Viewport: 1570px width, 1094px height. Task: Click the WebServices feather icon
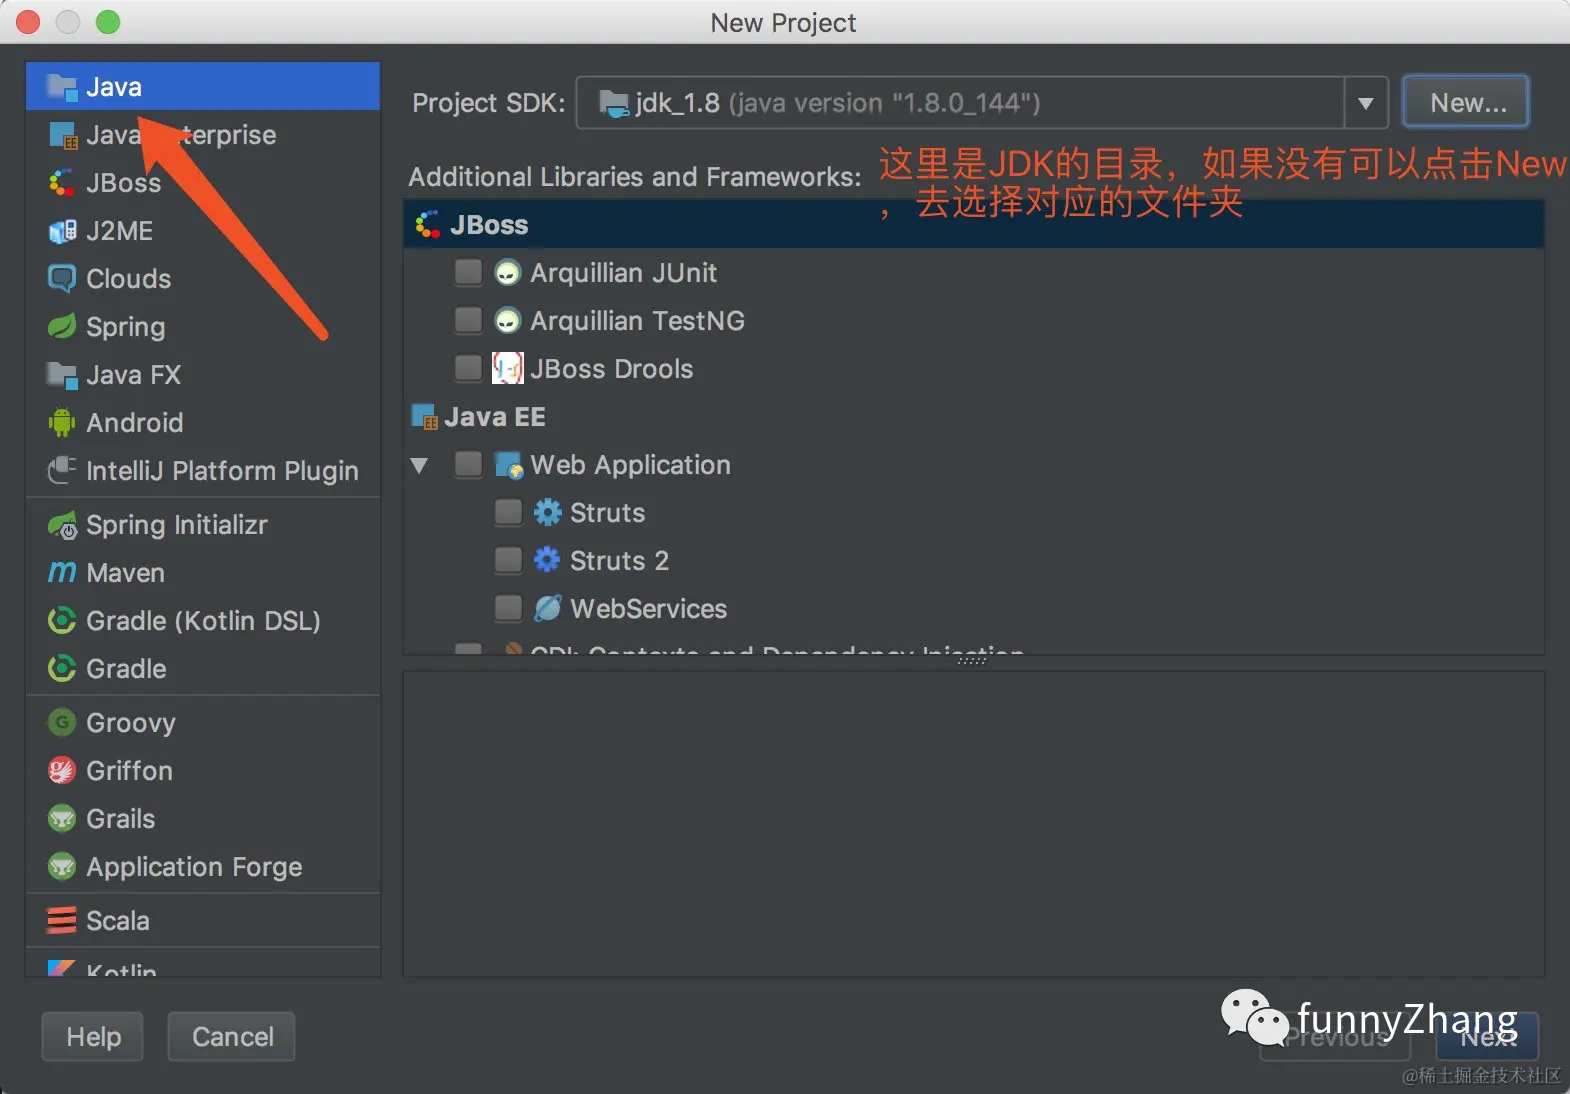point(547,608)
